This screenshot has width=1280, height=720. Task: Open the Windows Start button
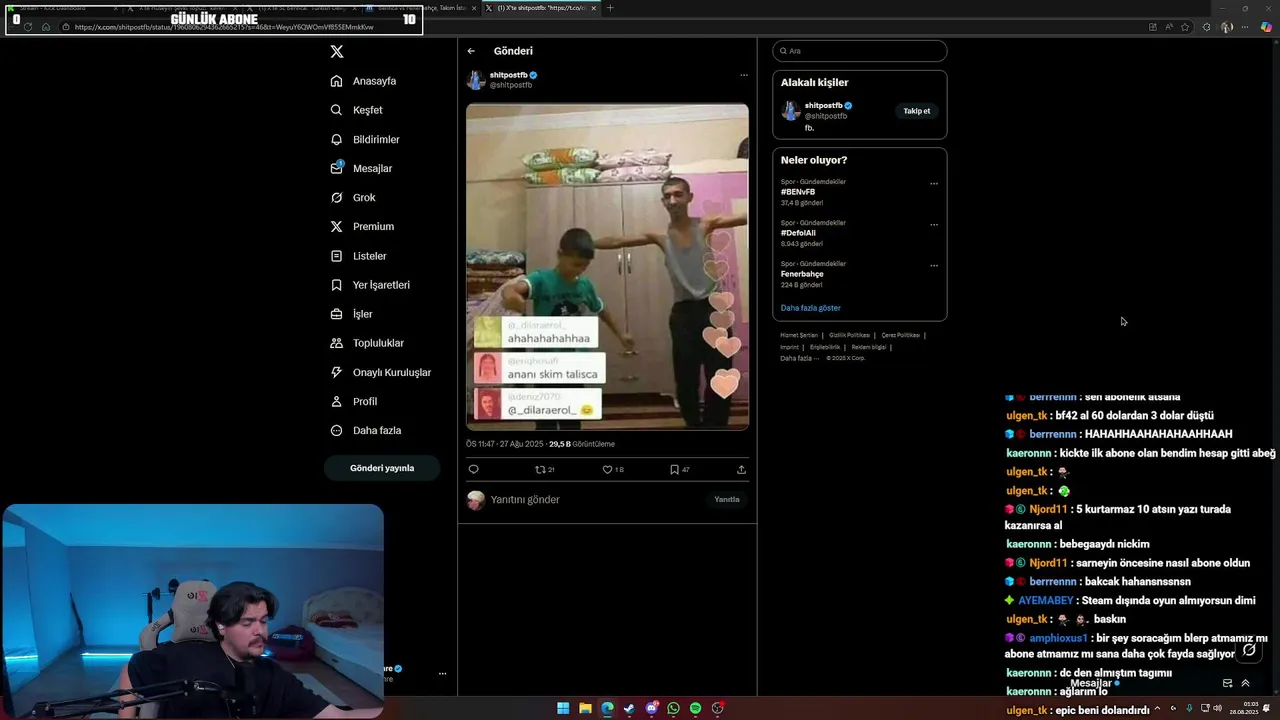point(563,708)
